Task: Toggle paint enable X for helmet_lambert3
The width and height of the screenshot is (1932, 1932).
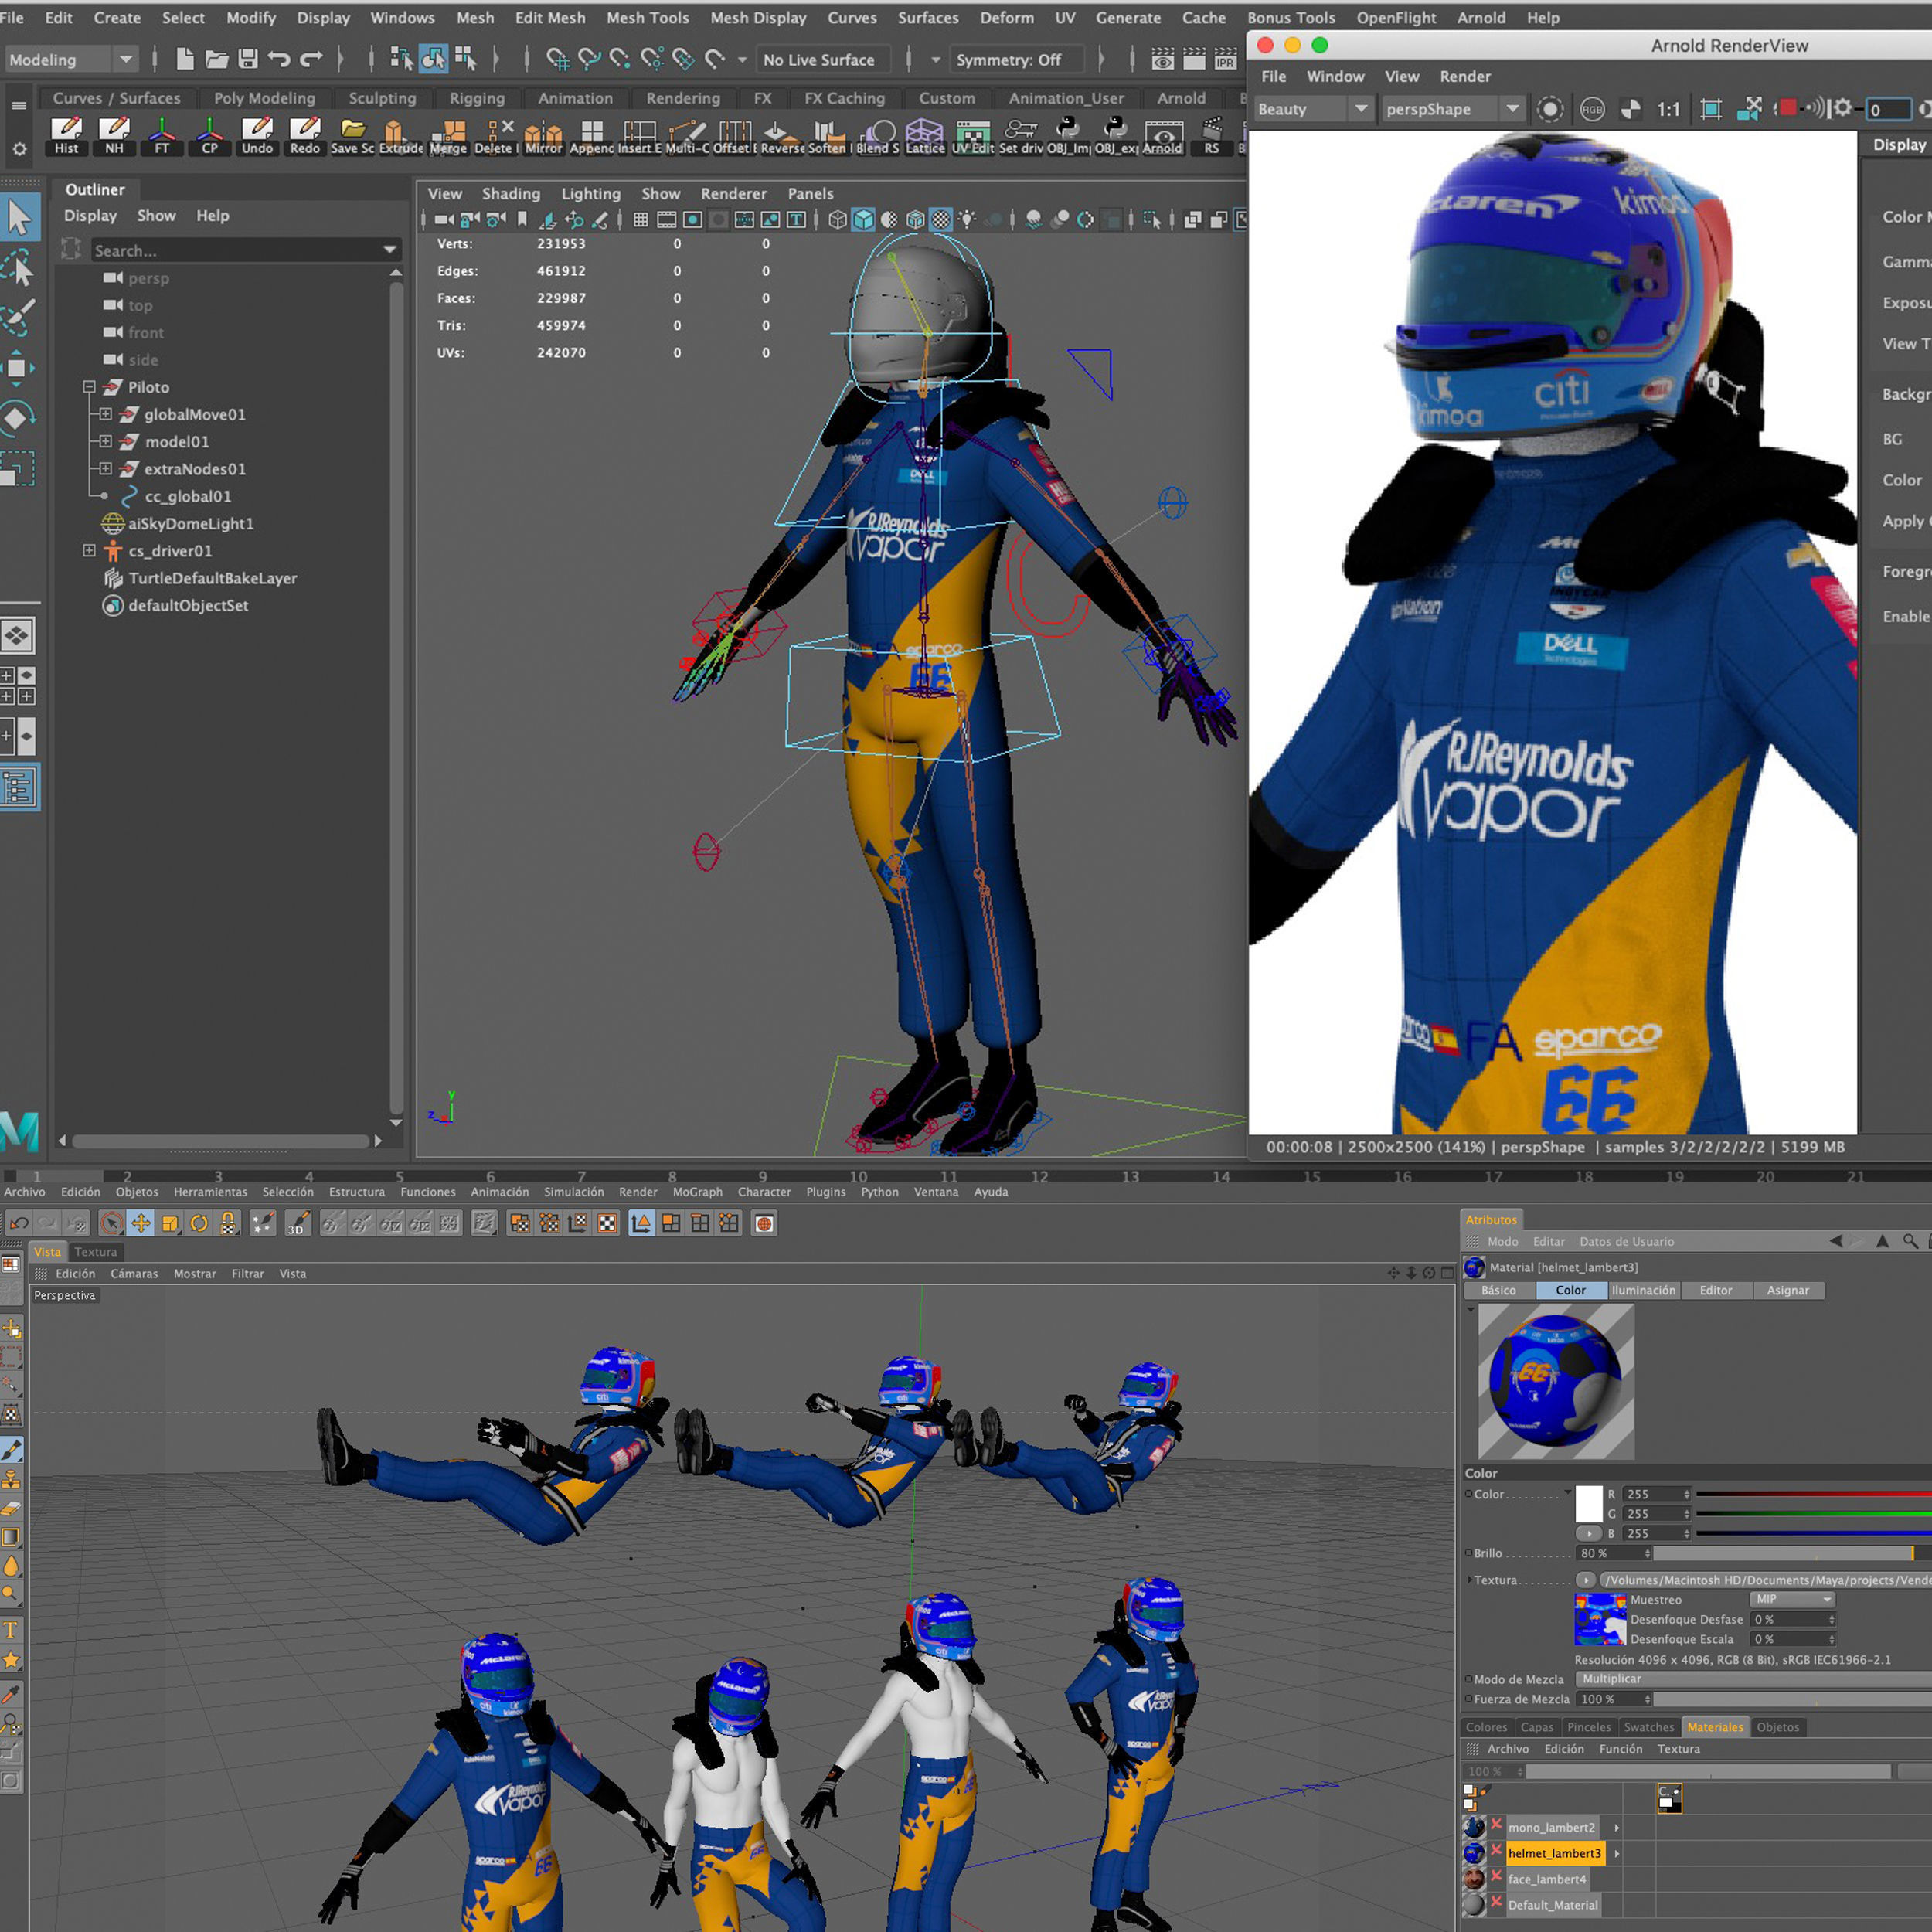Action: [x=1497, y=1851]
